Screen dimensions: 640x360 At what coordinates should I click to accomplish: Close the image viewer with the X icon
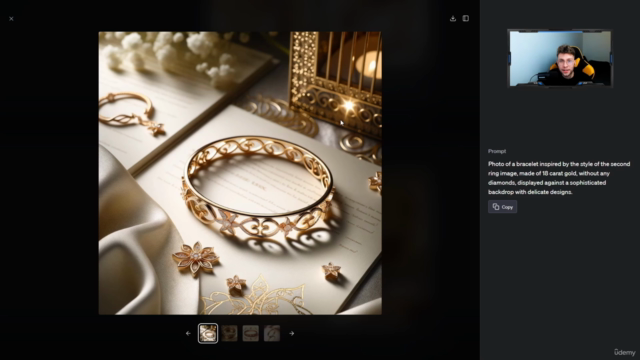(11, 19)
